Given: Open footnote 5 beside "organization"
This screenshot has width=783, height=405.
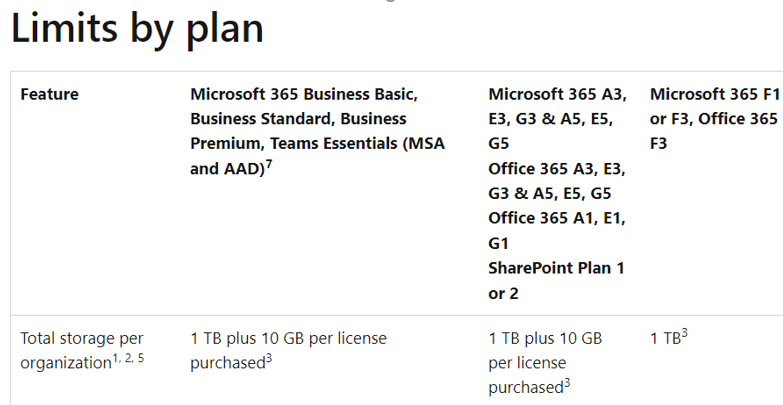Looking at the screenshot, I should (141, 358).
